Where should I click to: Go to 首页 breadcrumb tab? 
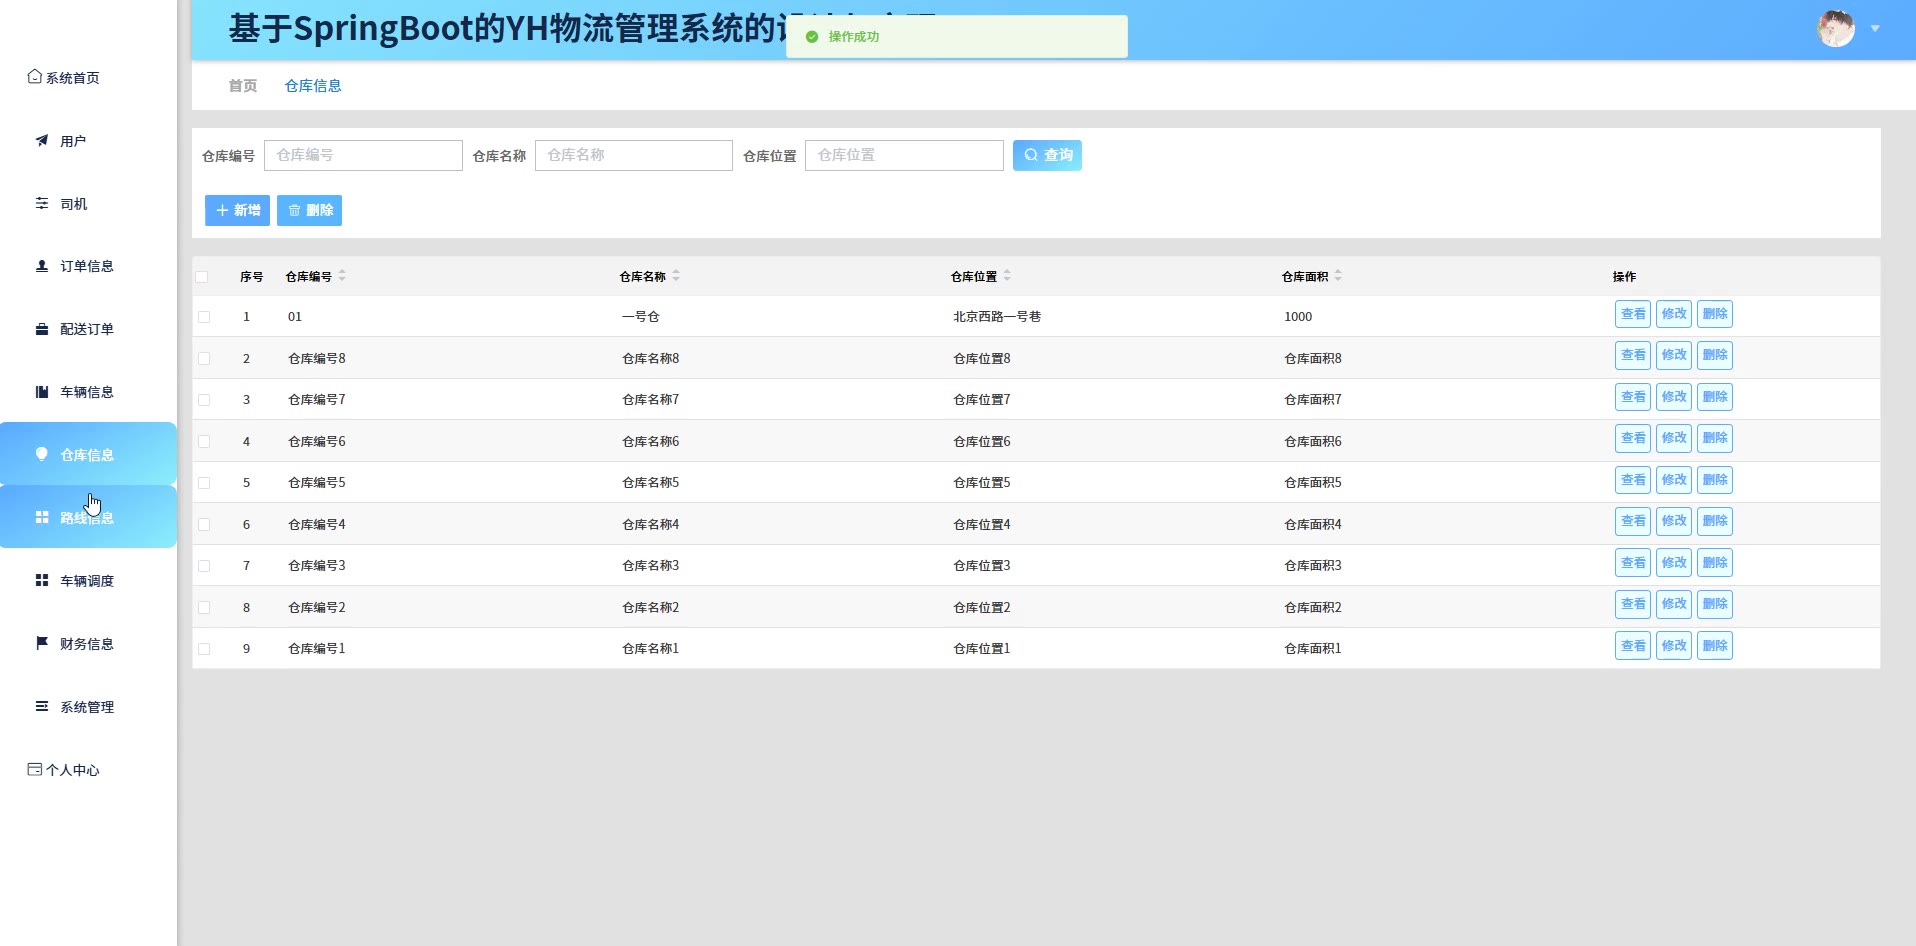[x=243, y=86]
